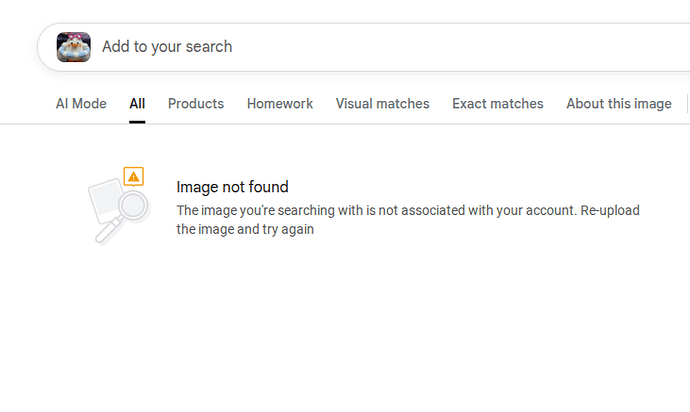Click the "Image not found" heading
690x412 pixels.
tap(232, 187)
